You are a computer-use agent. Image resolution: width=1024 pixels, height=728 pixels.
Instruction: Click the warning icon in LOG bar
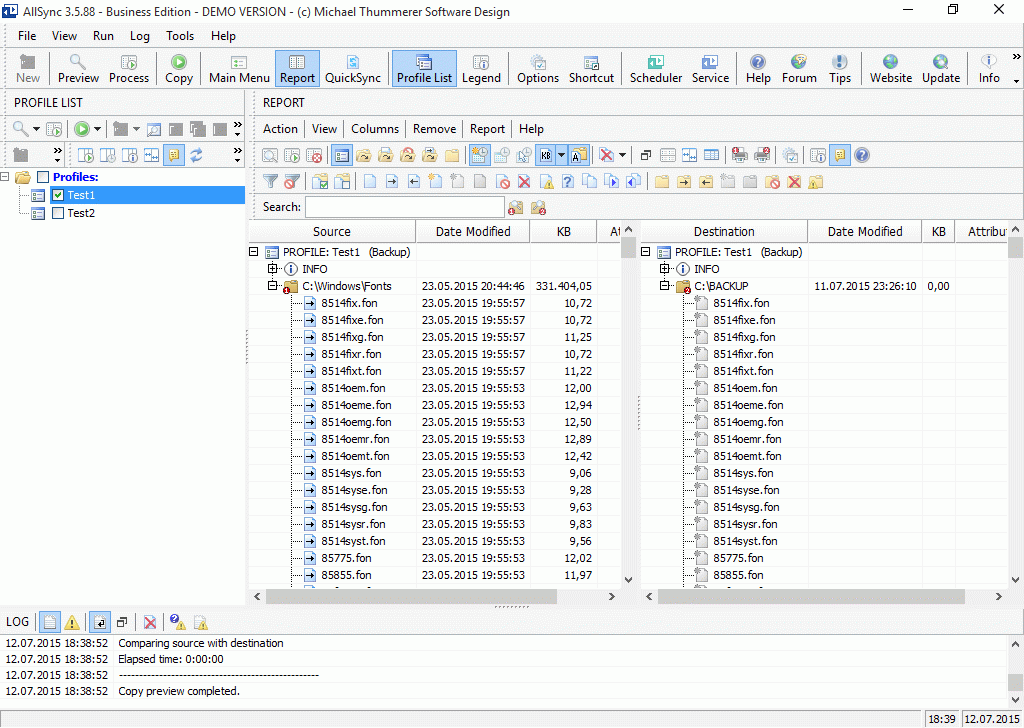coord(72,622)
